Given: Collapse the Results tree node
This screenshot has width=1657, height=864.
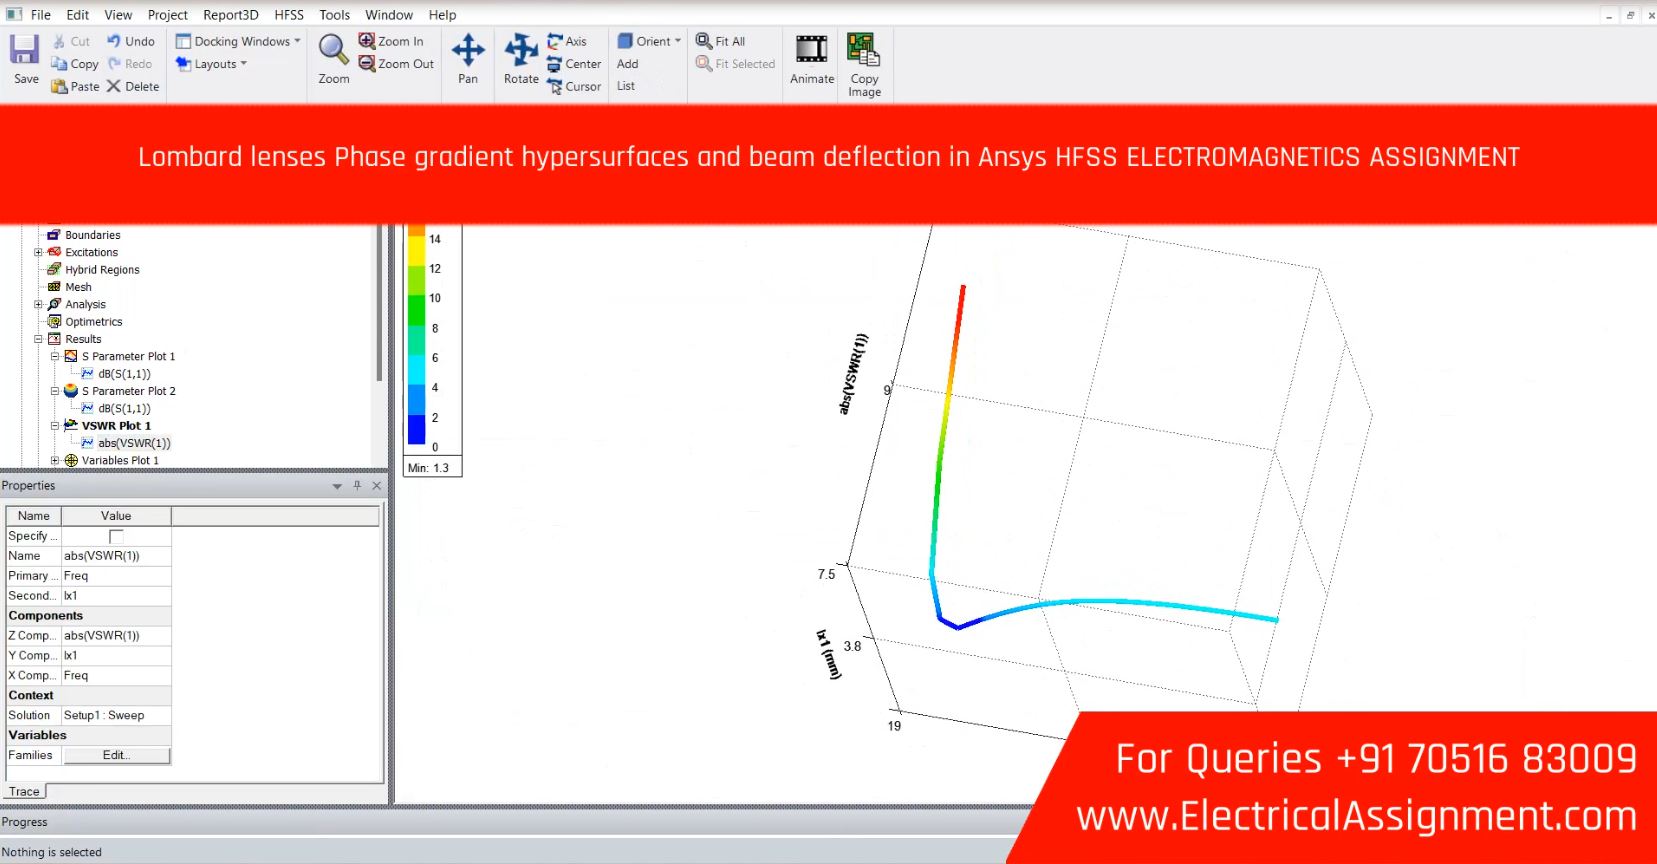Looking at the screenshot, I should click(x=39, y=339).
